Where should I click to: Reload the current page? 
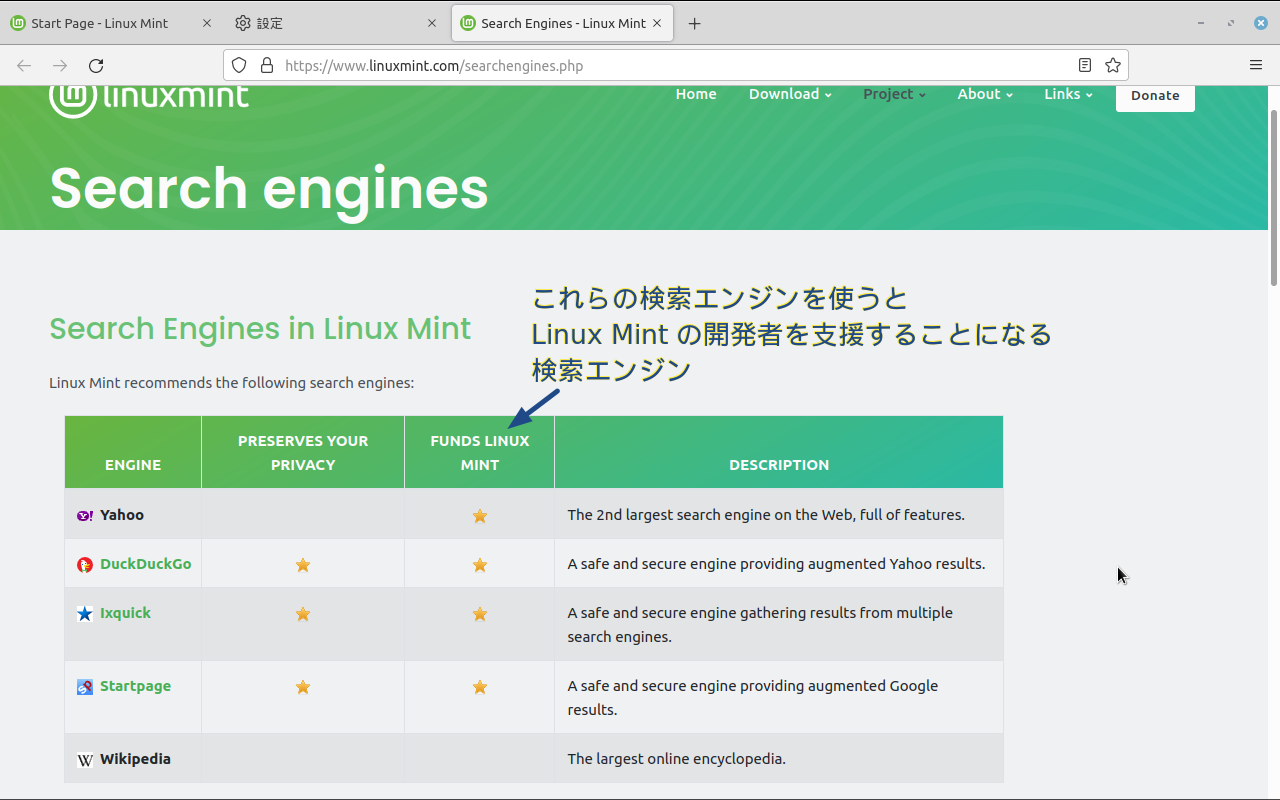[96, 65]
